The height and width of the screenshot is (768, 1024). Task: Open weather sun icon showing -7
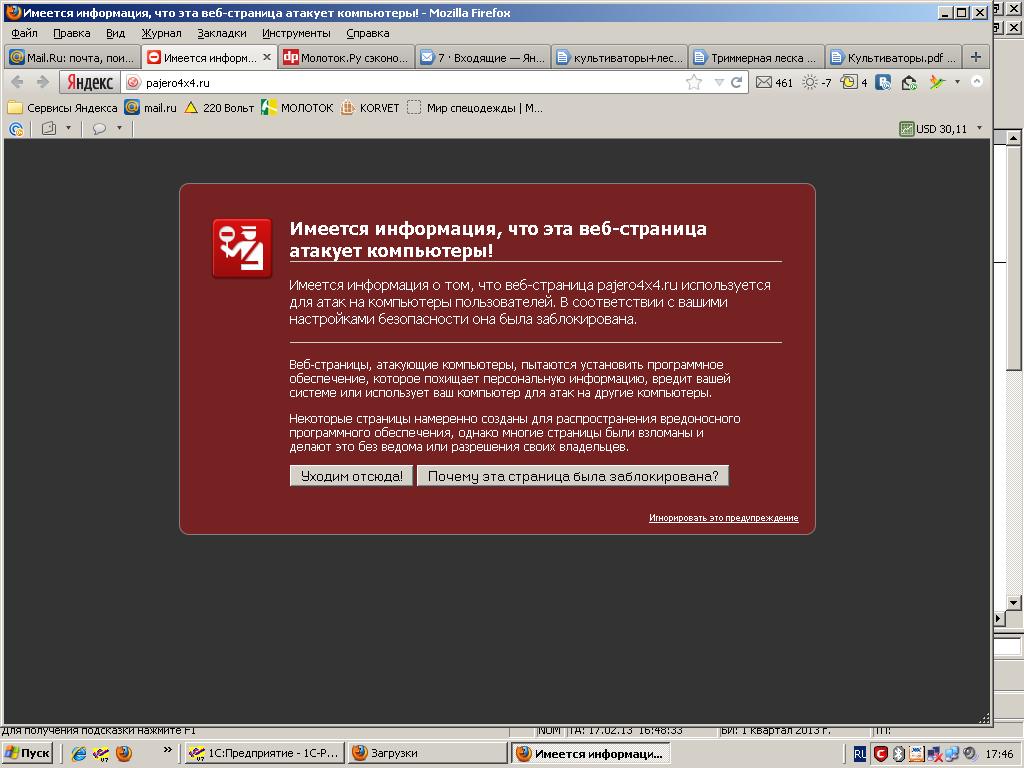pyautogui.click(x=816, y=82)
